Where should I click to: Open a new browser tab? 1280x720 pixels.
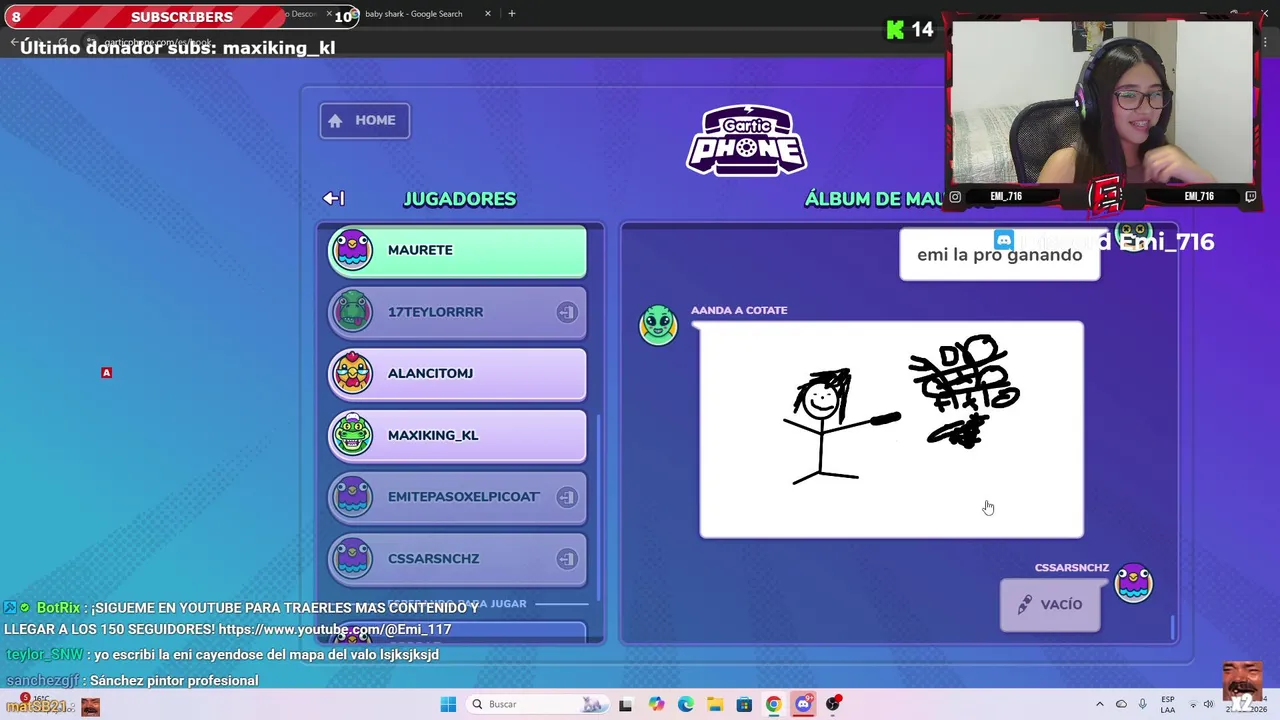click(512, 14)
